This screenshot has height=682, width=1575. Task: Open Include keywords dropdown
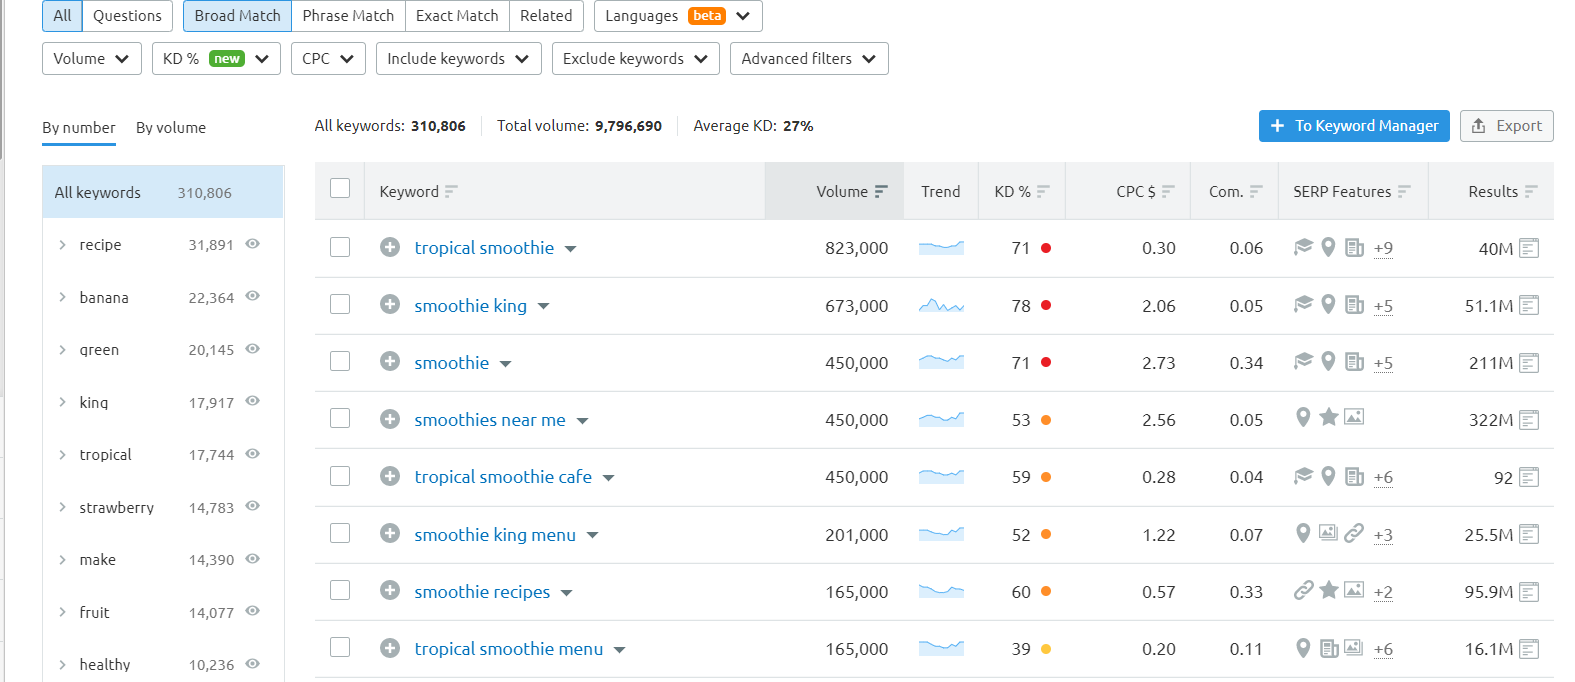point(458,58)
